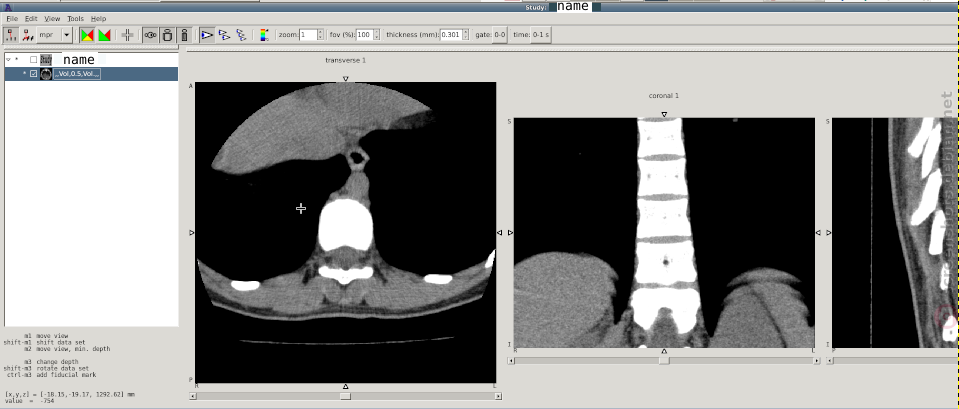Open the Tools menu
The height and width of the screenshot is (409, 959).
click(x=76, y=19)
